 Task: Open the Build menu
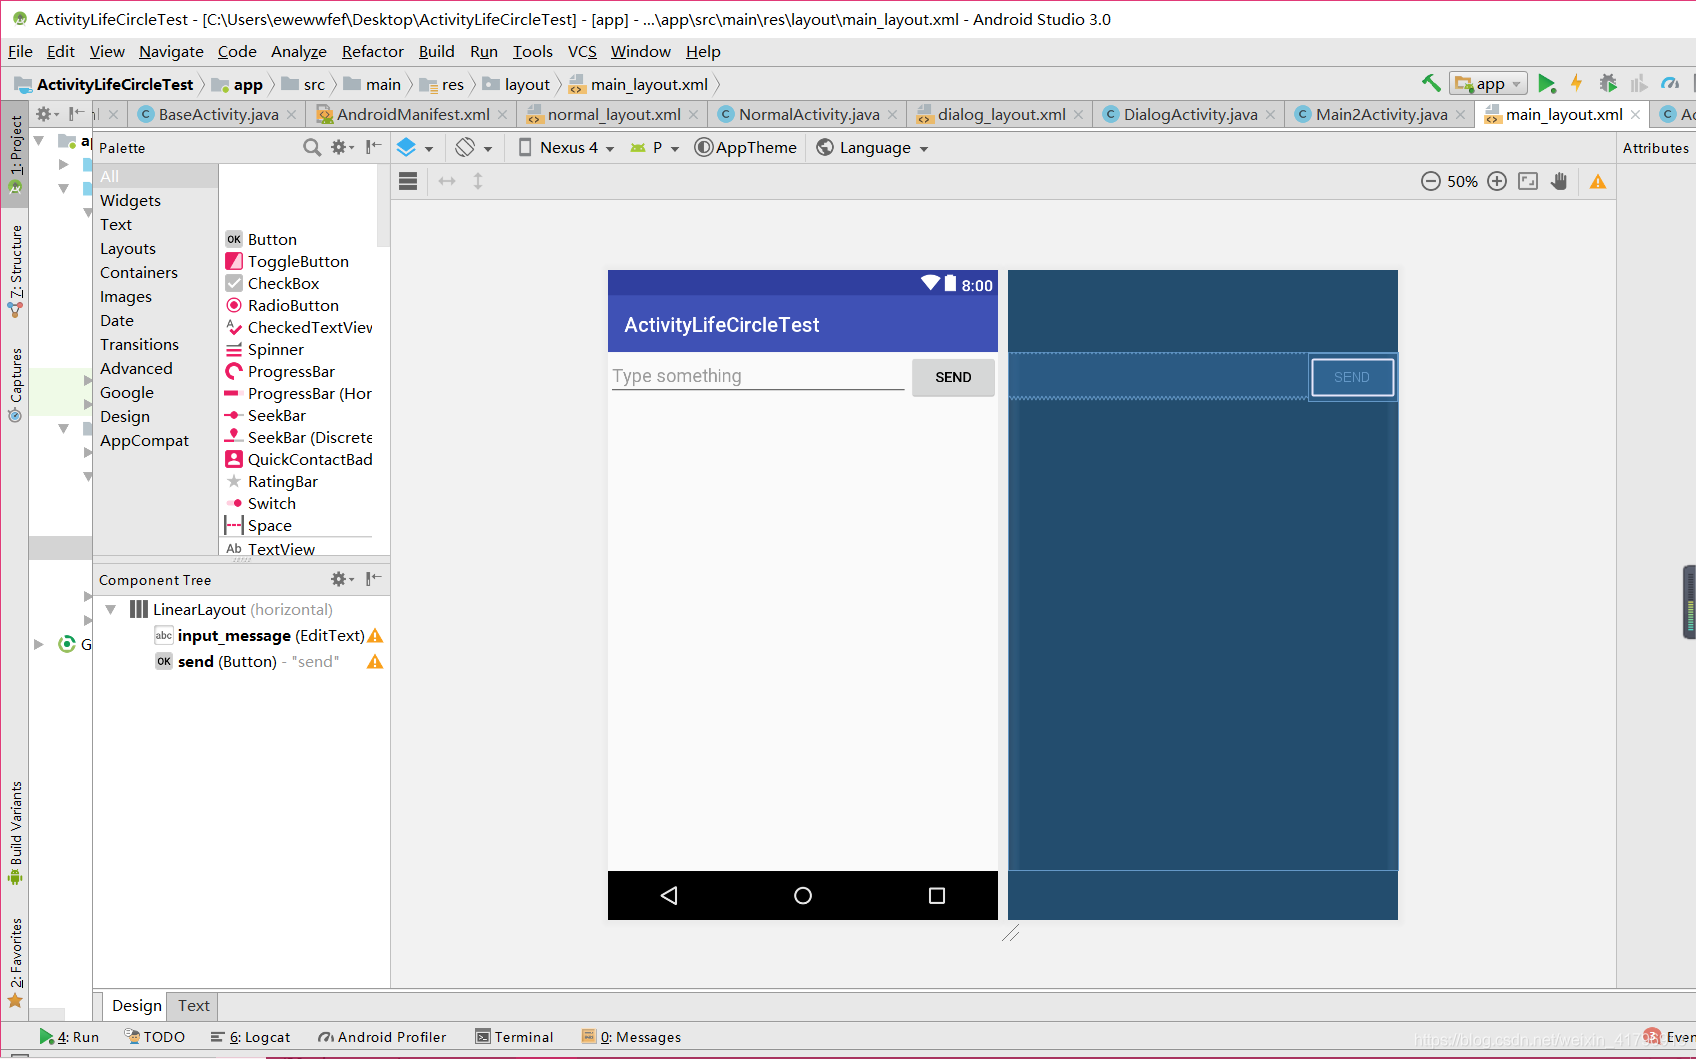pyautogui.click(x=436, y=51)
